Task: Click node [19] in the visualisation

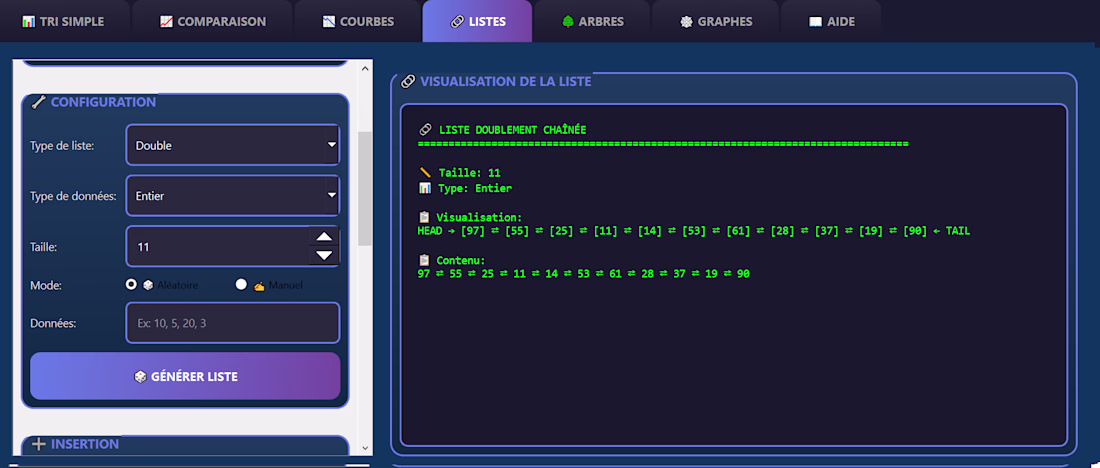Action: pyautogui.click(x=871, y=231)
